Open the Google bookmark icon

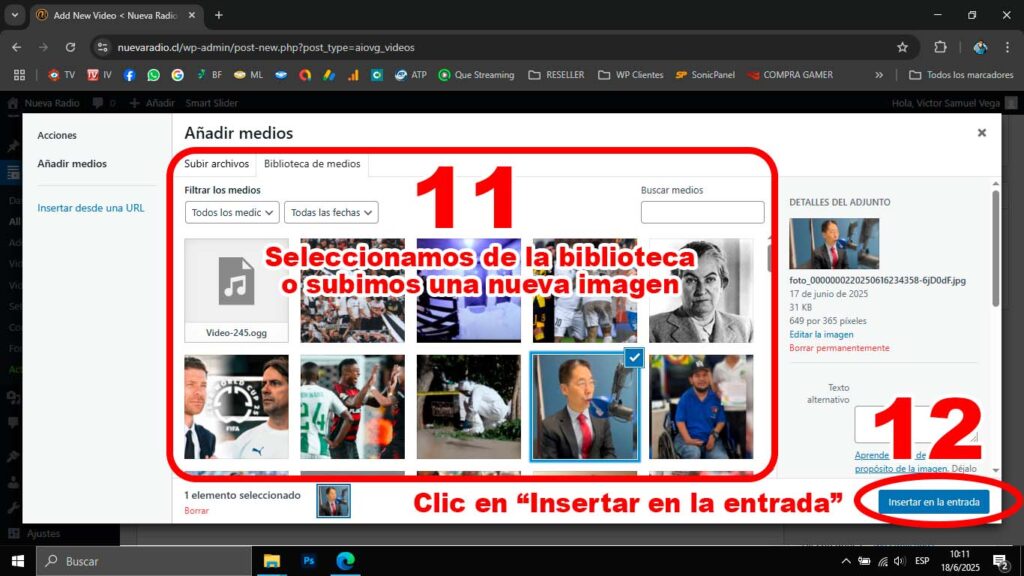(178, 75)
